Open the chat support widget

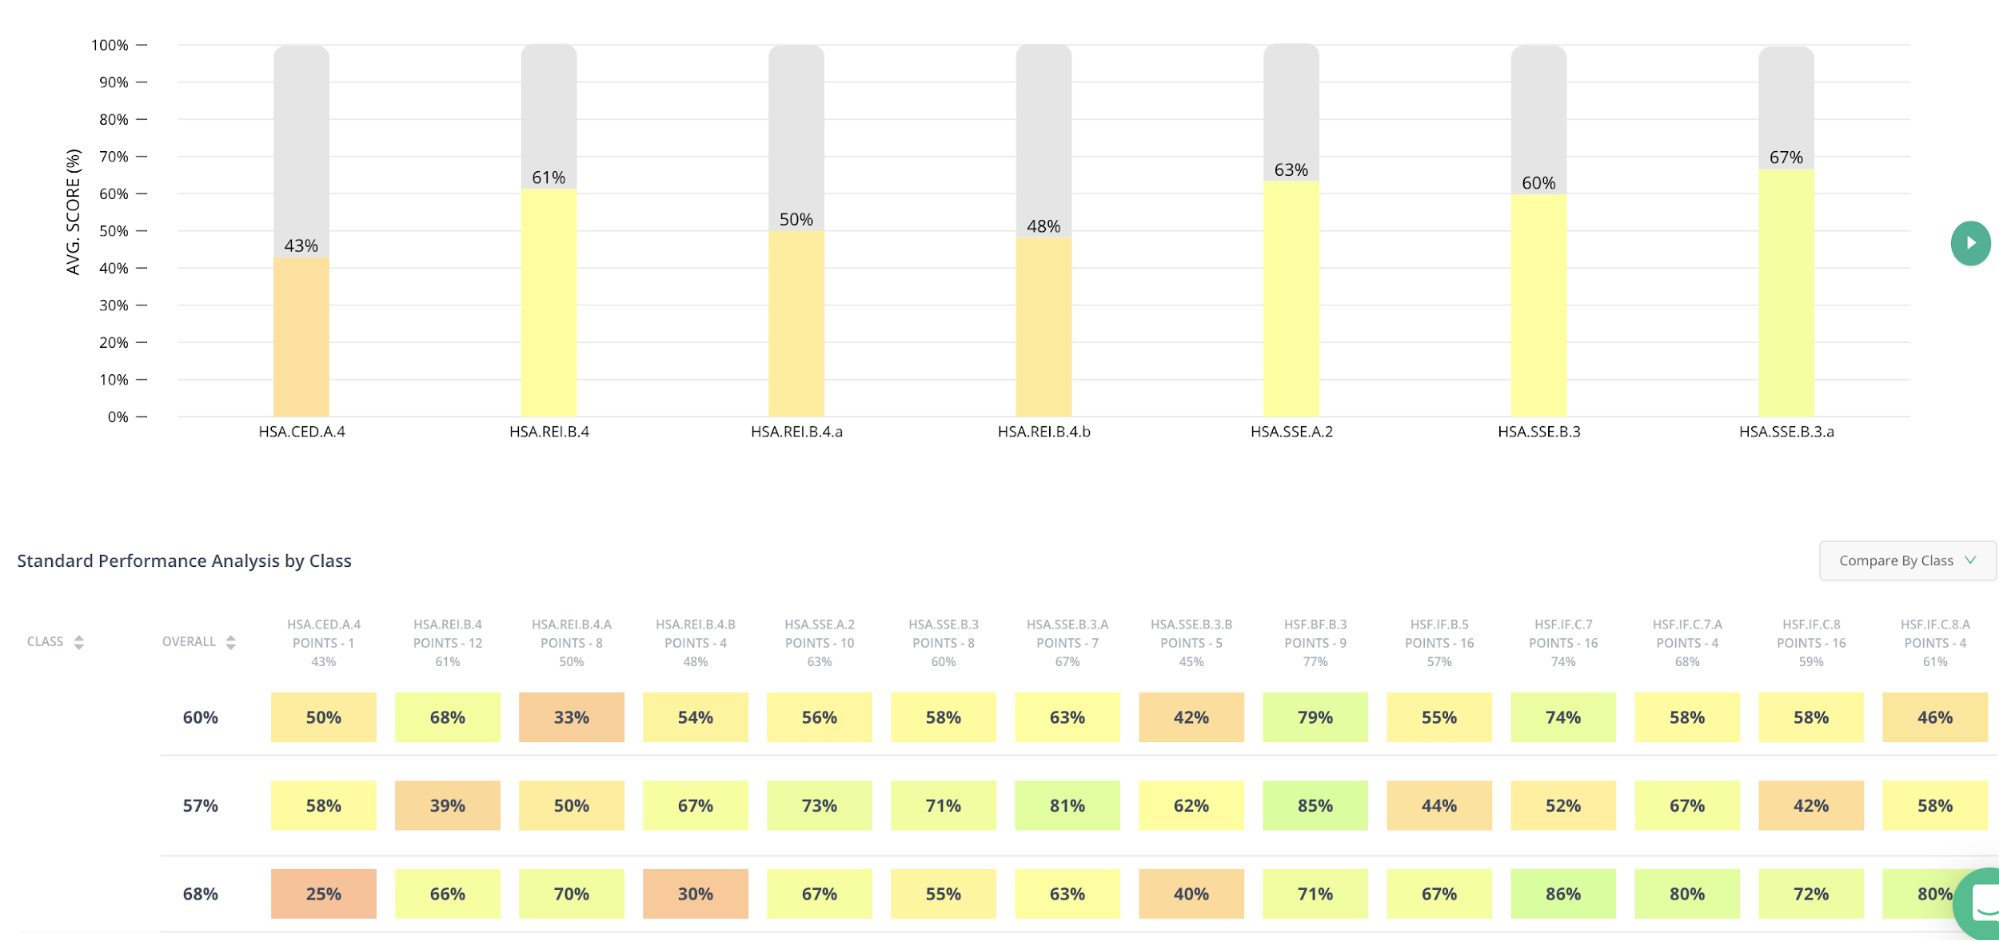click(1980, 904)
